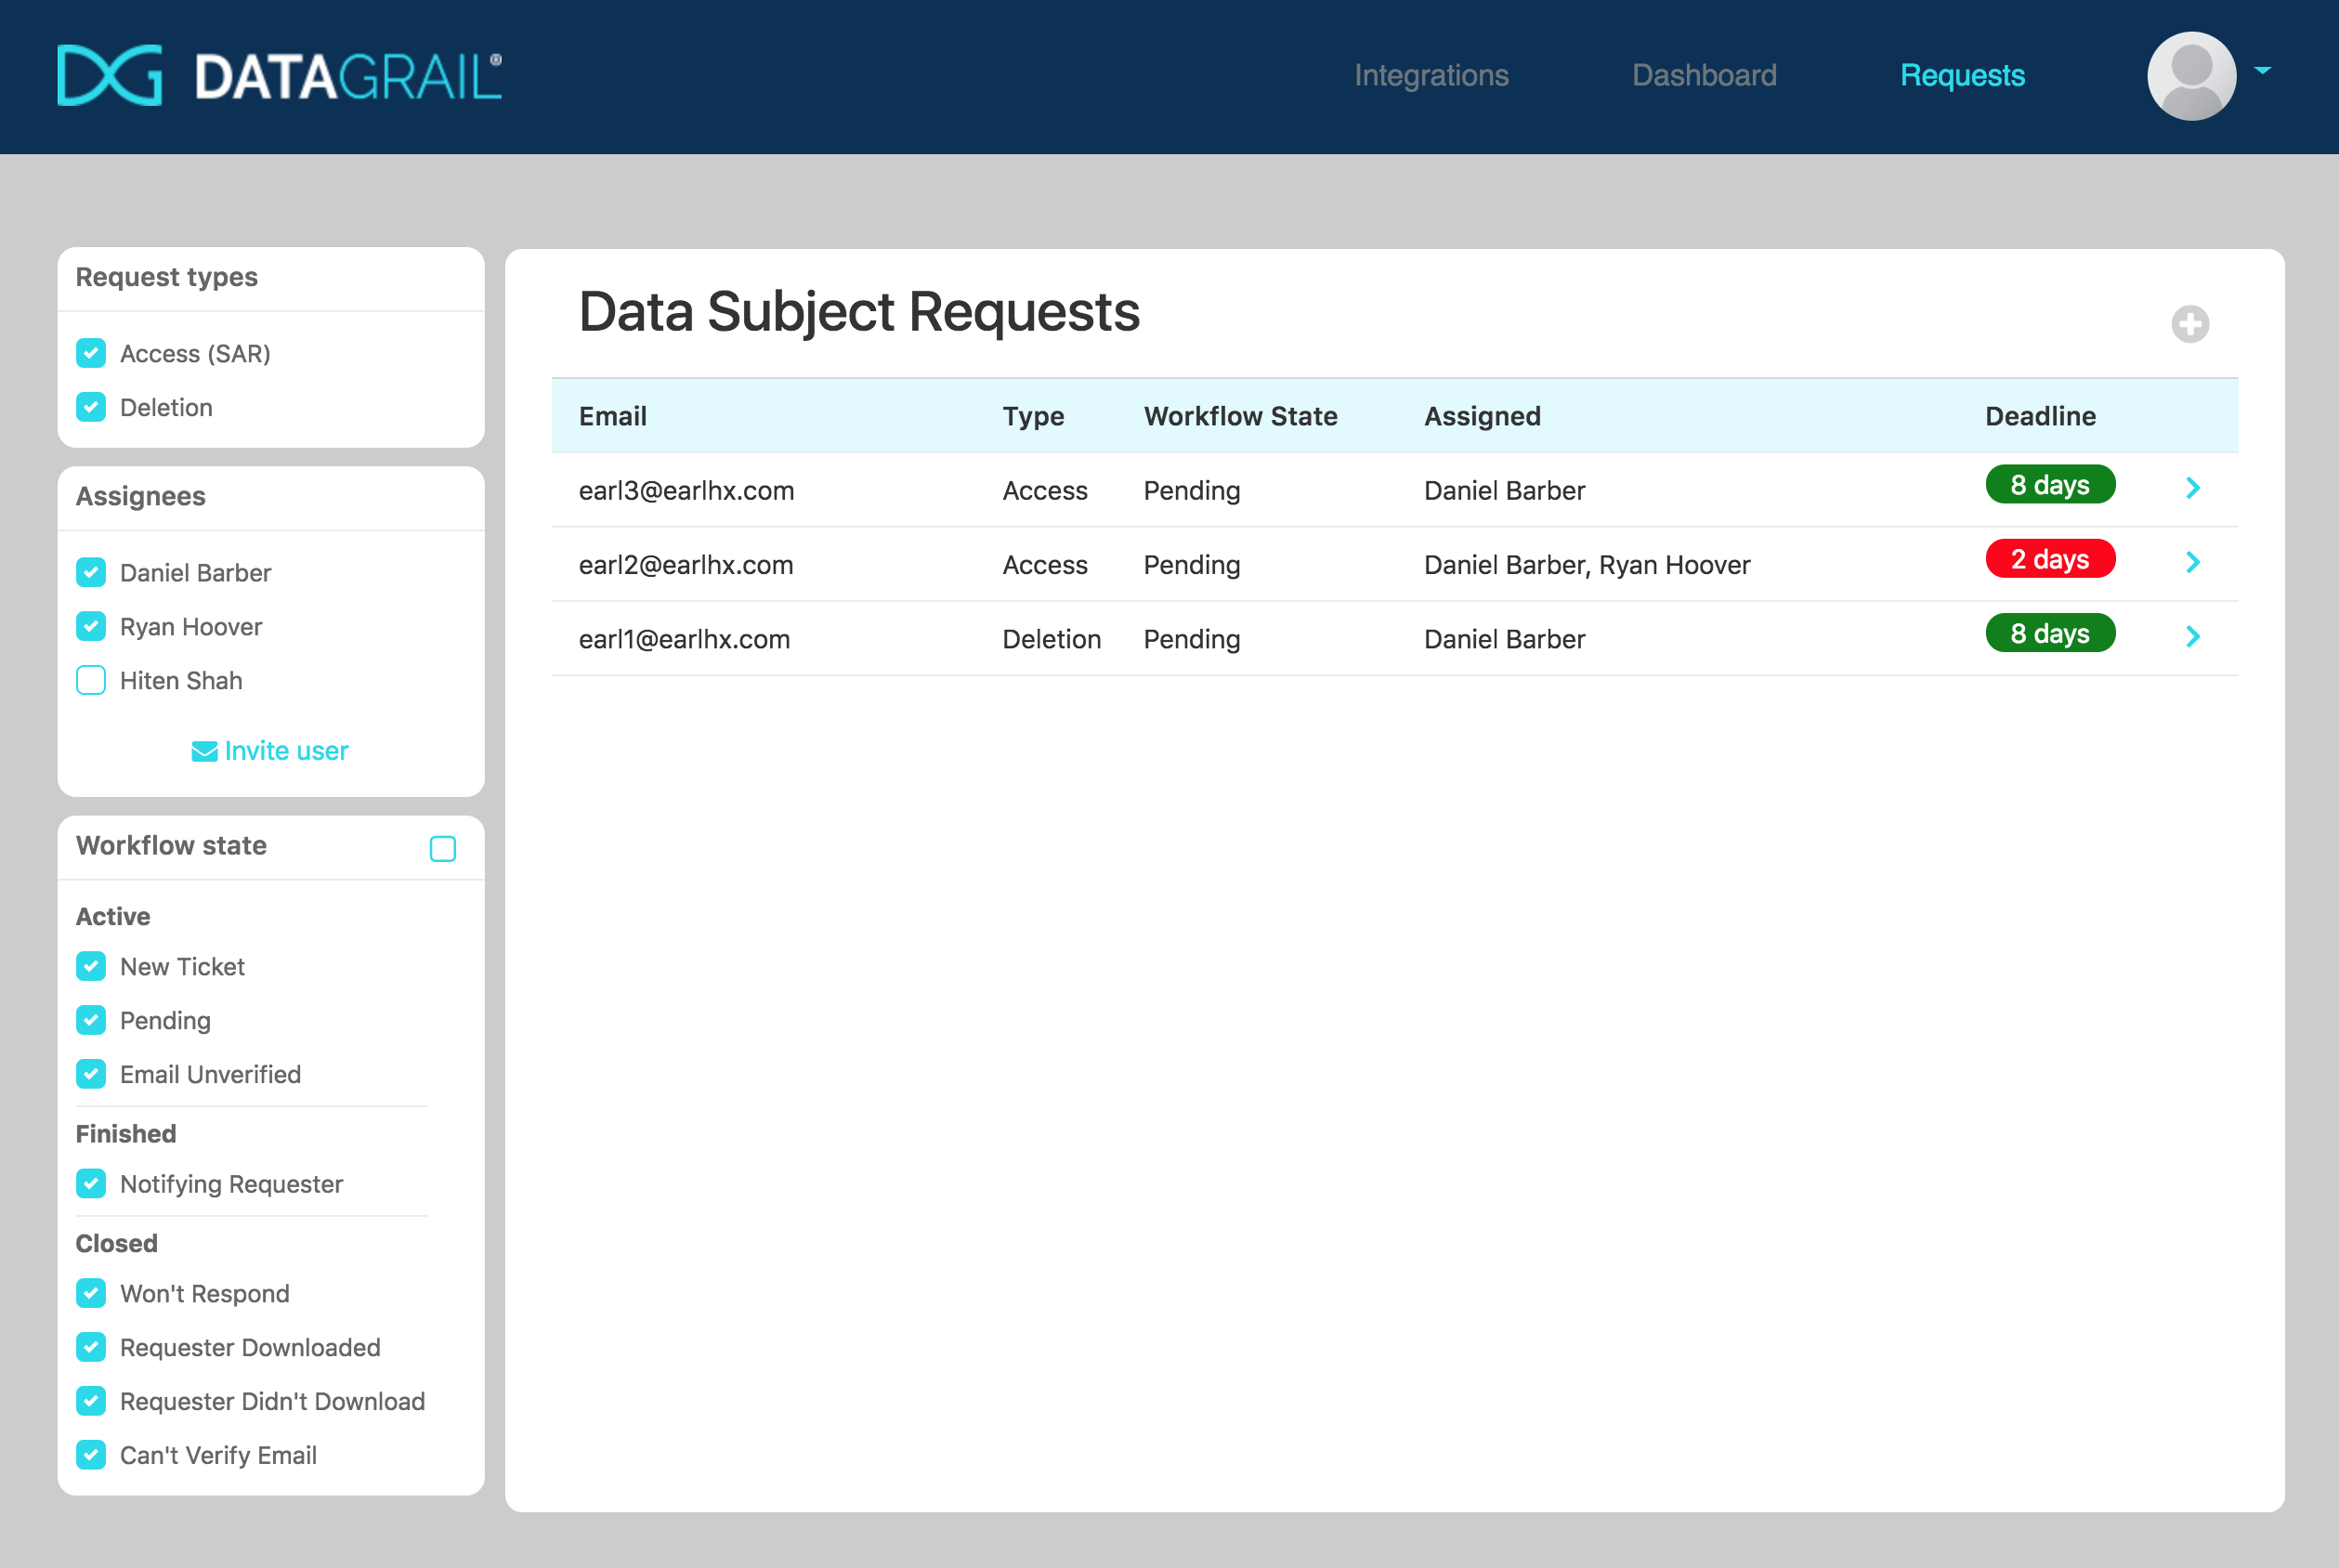Open the Integrations page

pyautogui.click(x=1431, y=75)
